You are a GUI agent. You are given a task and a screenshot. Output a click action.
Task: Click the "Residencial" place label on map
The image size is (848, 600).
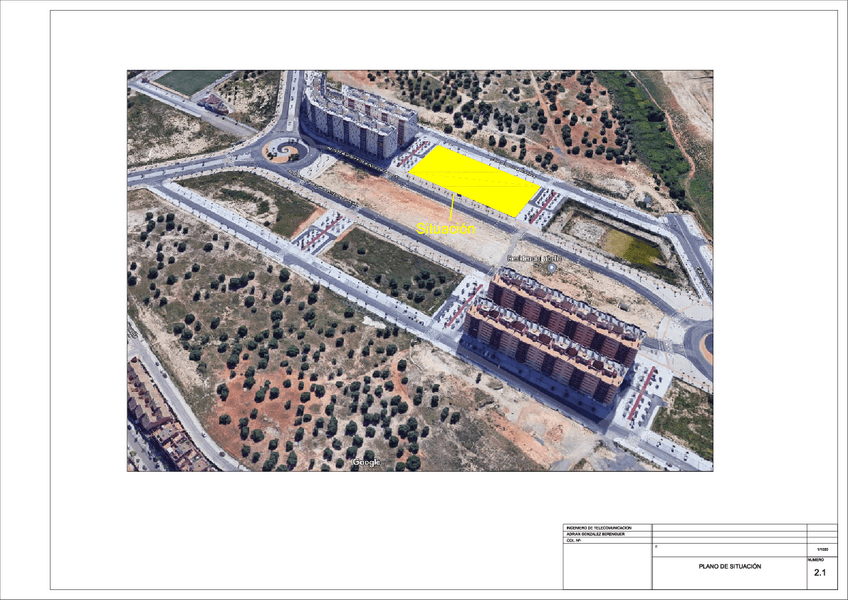(534, 259)
